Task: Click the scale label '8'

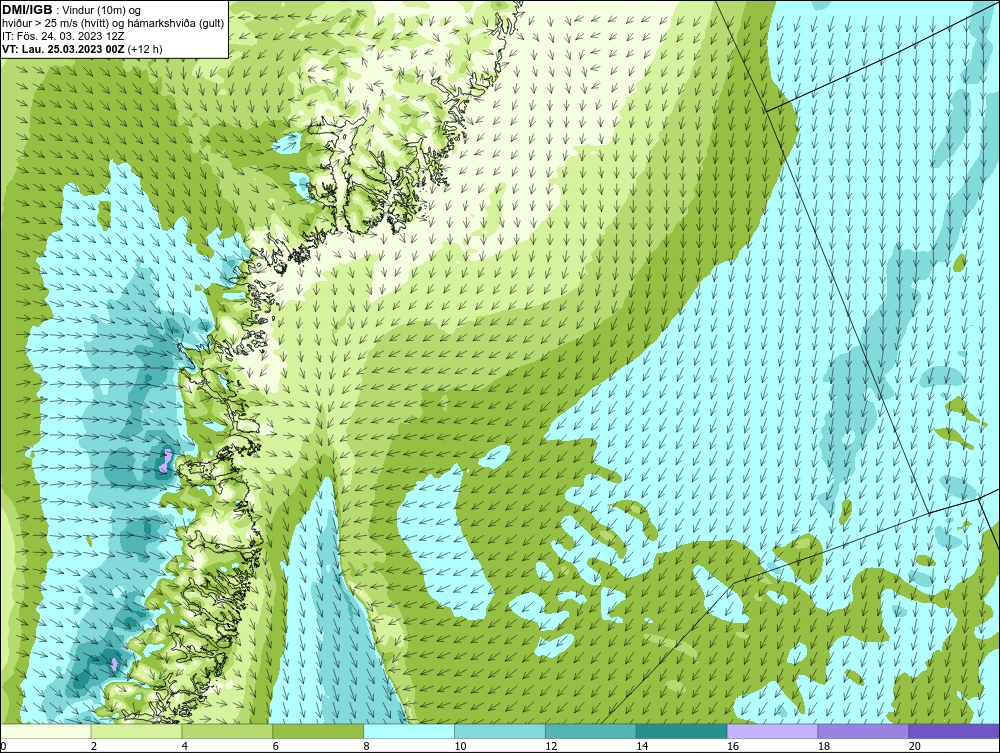Action: (x=366, y=746)
